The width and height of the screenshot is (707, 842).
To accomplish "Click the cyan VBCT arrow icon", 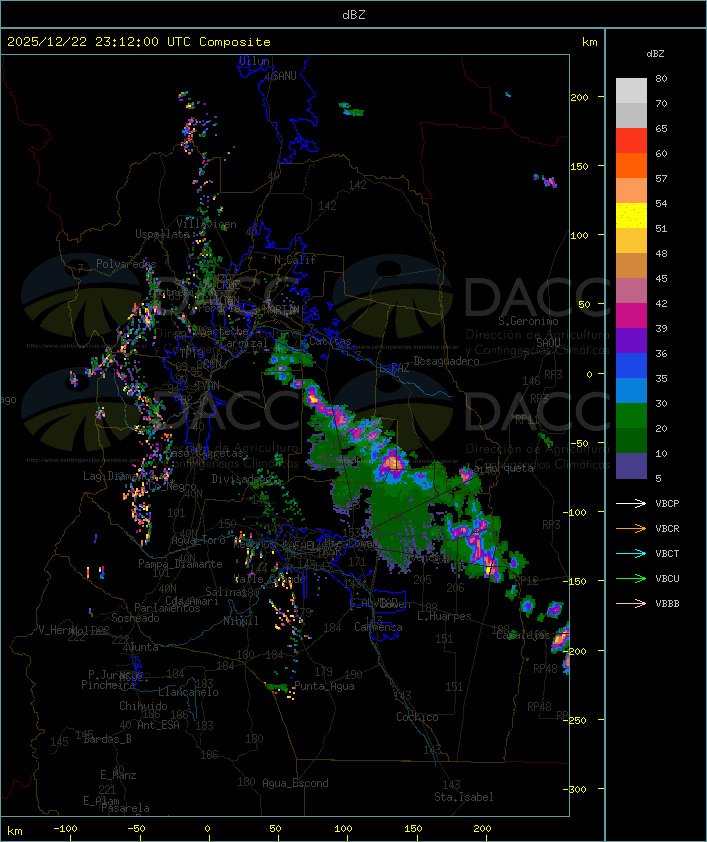I will (x=631, y=553).
